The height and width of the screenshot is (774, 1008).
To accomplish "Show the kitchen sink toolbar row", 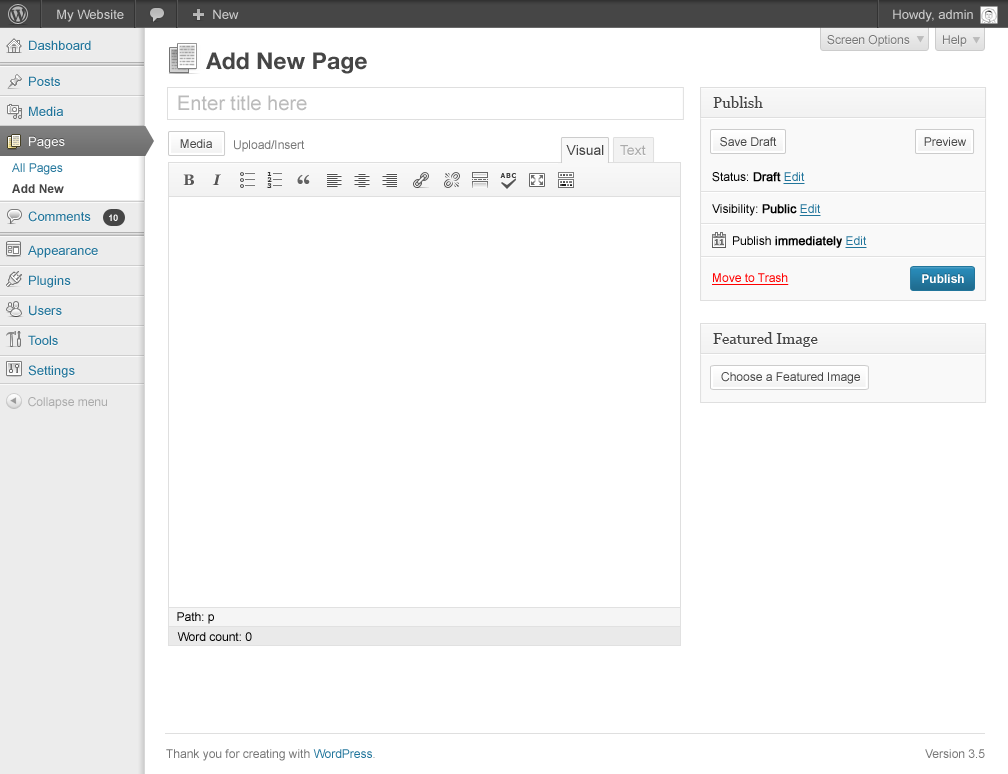I will point(566,180).
